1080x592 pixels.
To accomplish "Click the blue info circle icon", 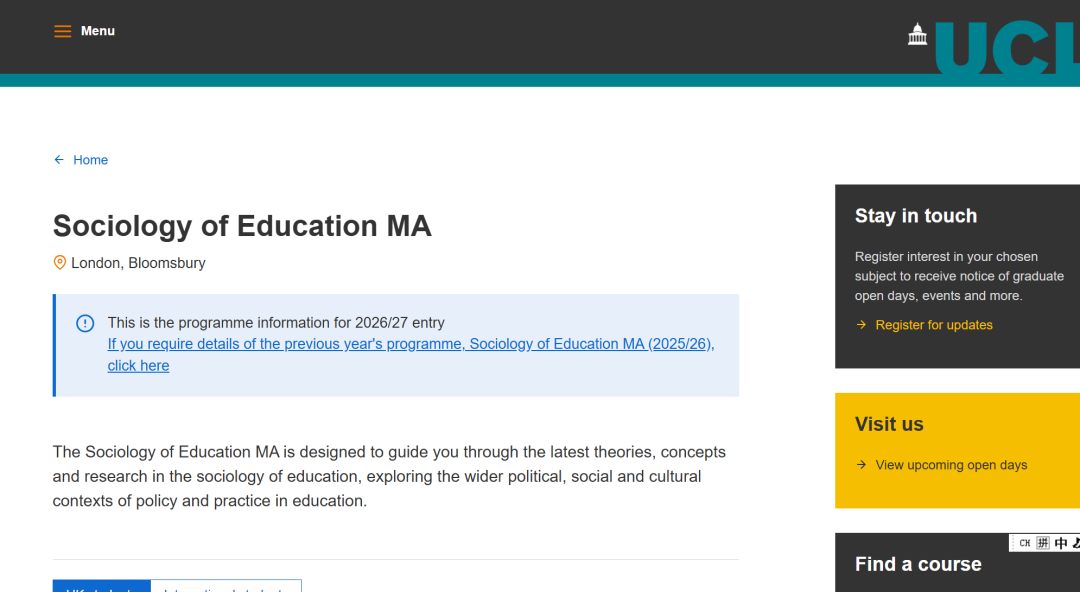I will coord(85,323).
